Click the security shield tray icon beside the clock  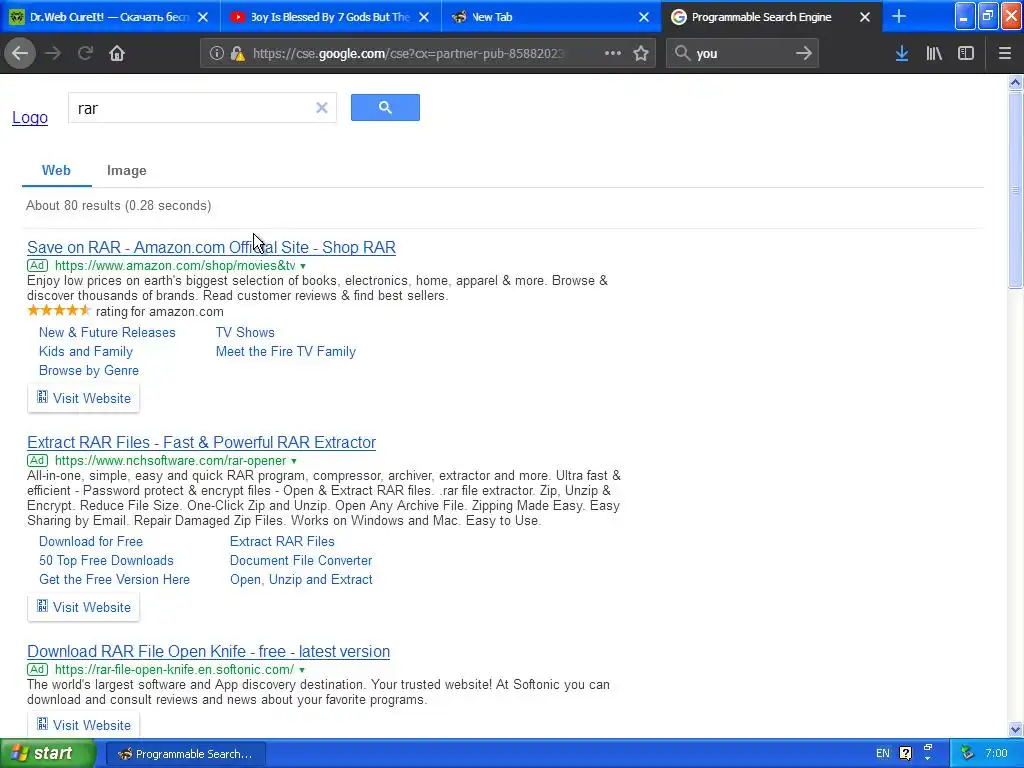coord(967,754)
